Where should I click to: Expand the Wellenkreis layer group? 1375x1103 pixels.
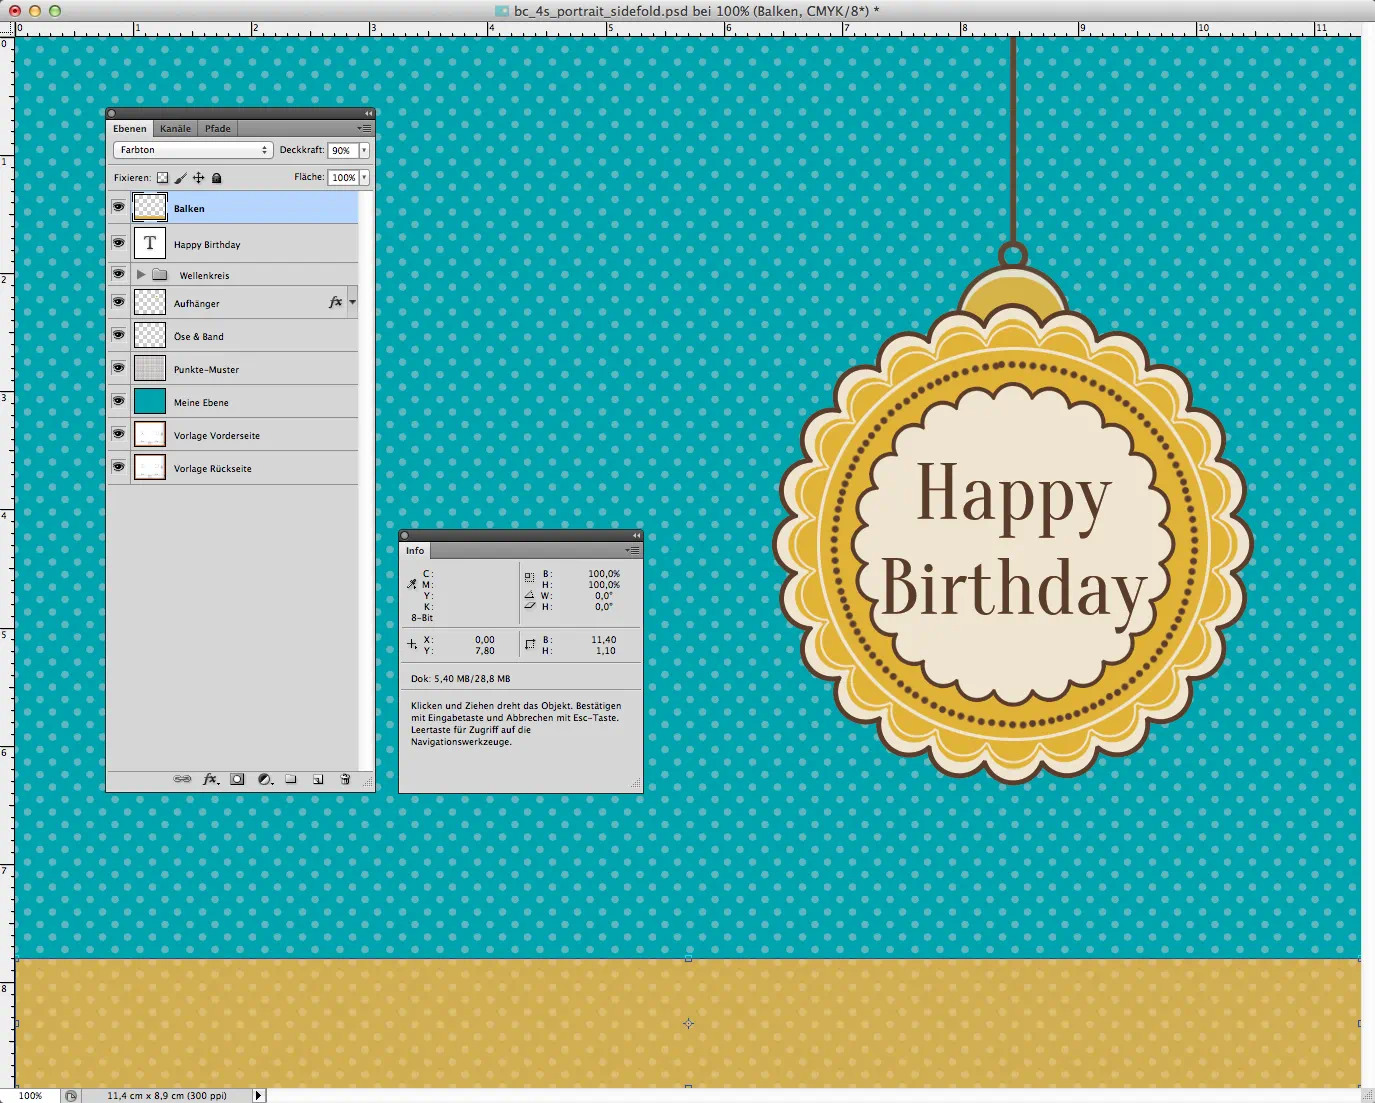point(141,274)
